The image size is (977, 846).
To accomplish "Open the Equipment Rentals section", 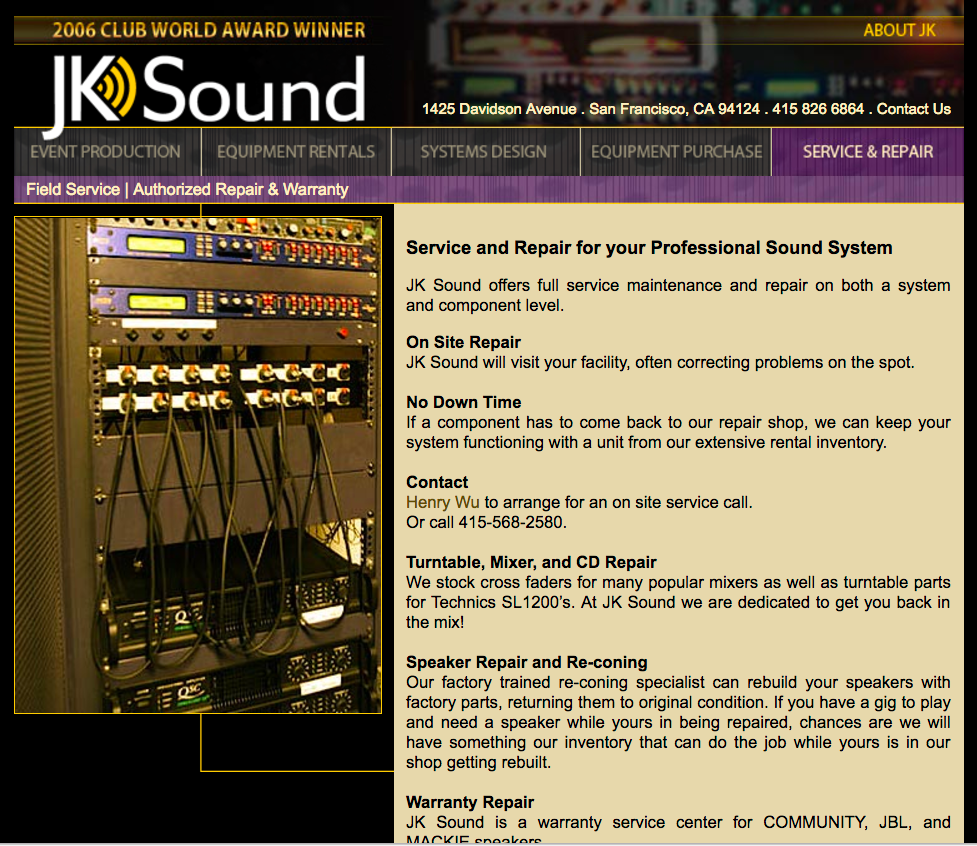I will 296,152.
